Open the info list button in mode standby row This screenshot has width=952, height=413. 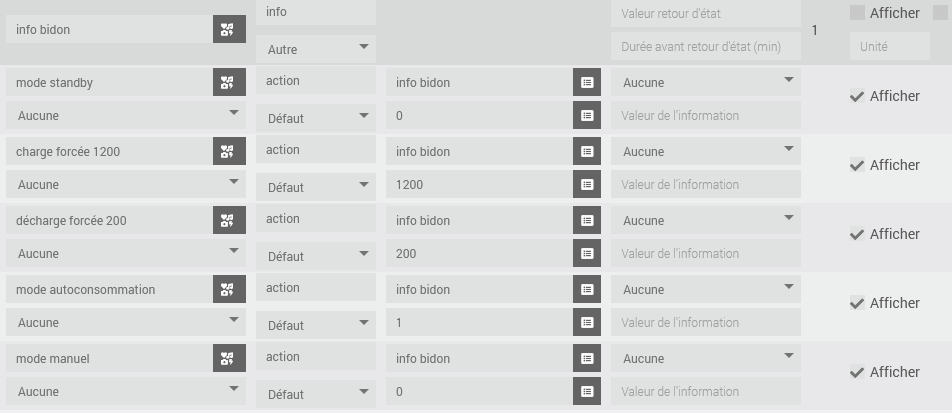(587, 83)
